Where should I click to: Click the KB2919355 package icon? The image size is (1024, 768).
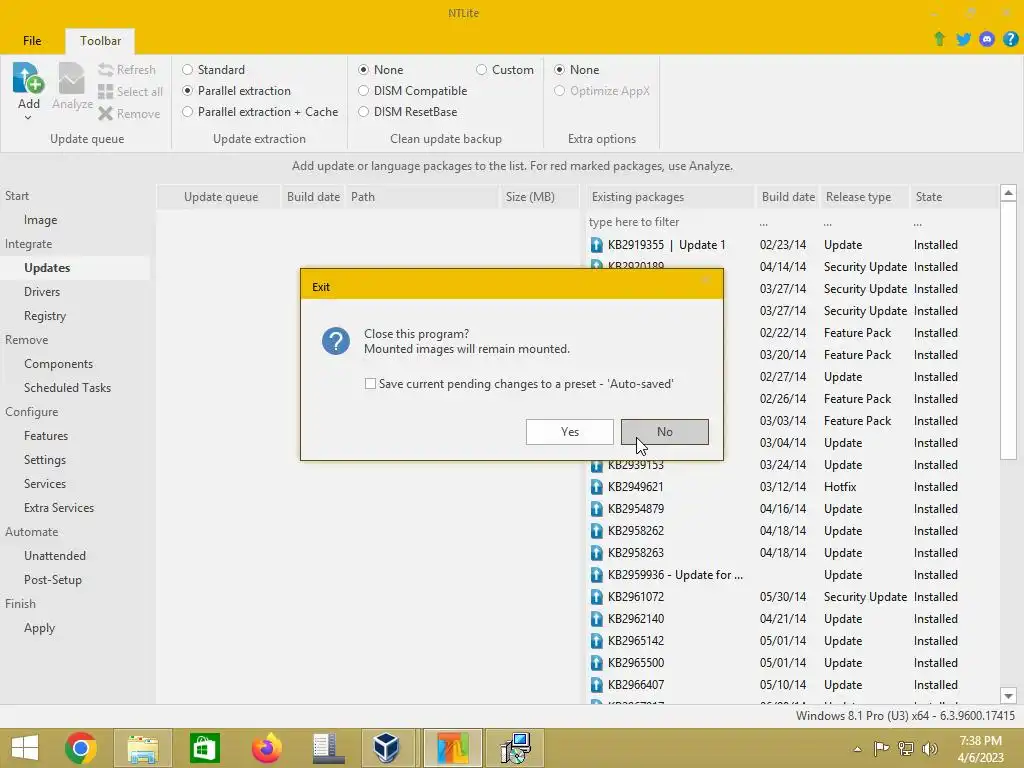coord(596,245)
